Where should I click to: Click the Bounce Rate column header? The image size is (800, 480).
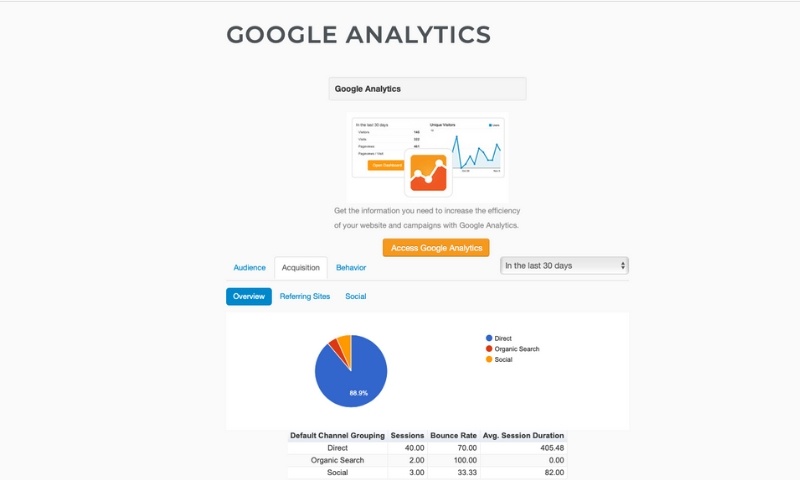click(454, 436)
